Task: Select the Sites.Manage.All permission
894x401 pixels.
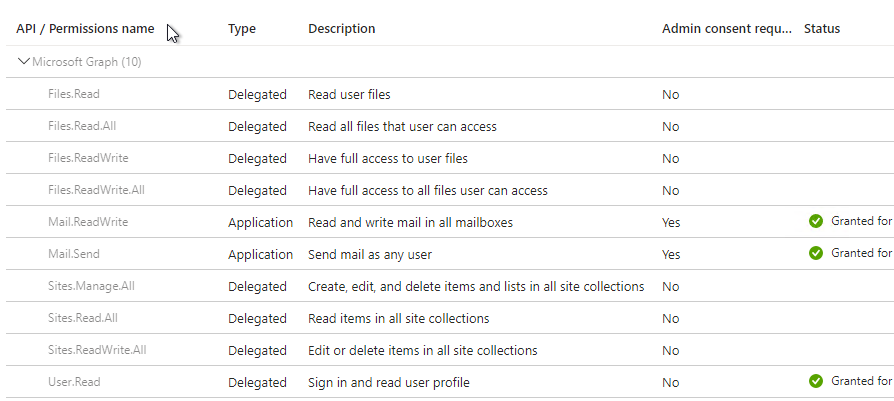Action: [91, 286]
